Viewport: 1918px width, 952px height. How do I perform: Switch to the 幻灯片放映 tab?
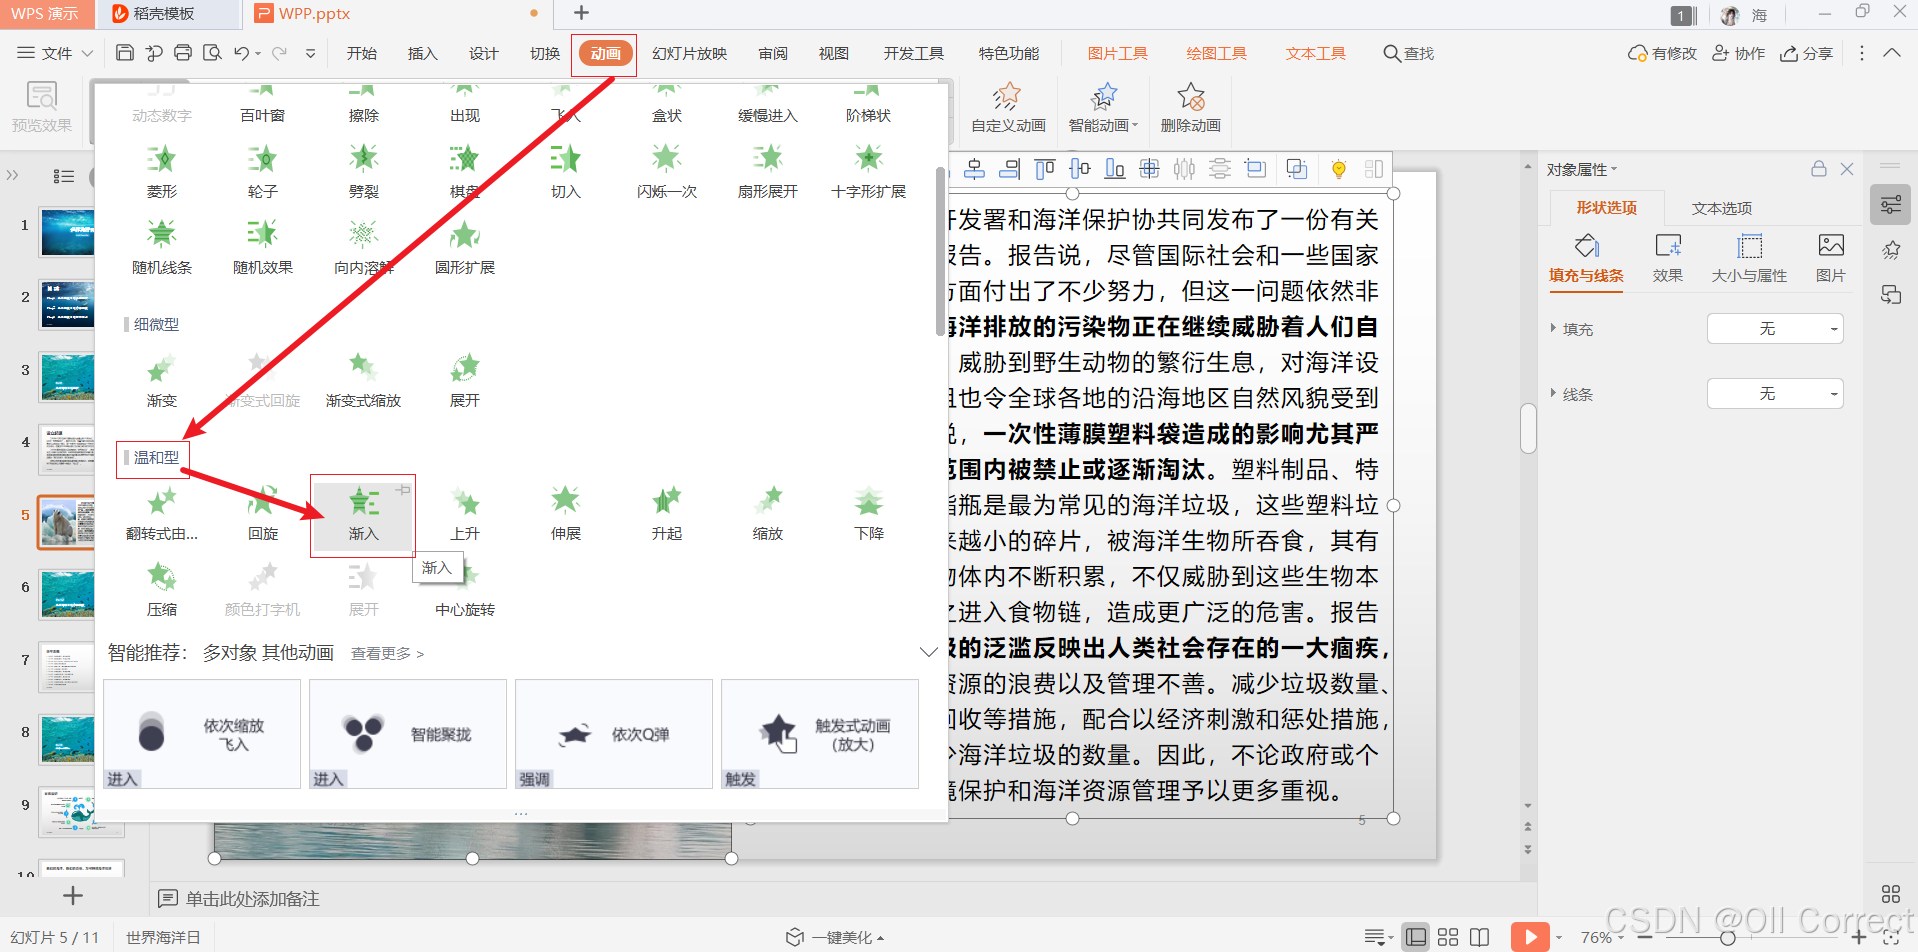pyautogui.click(x=689, y=54)
